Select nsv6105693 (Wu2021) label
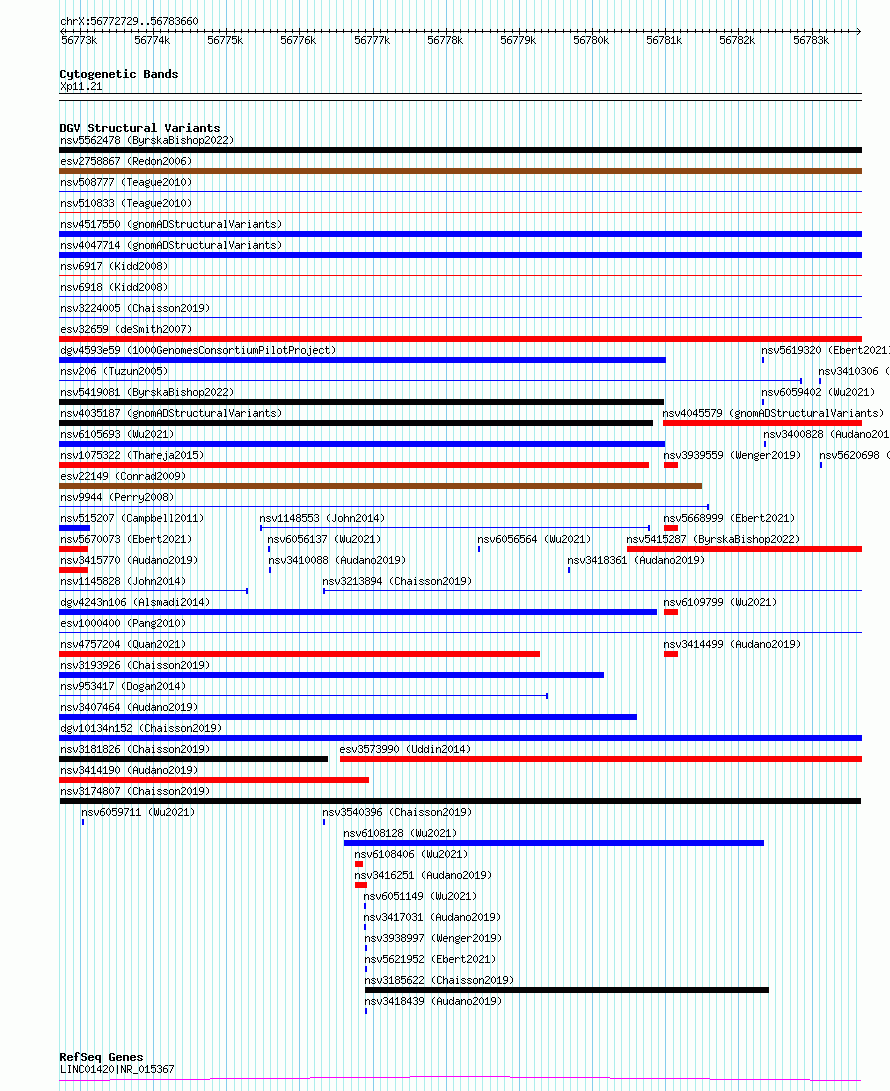 117,434
